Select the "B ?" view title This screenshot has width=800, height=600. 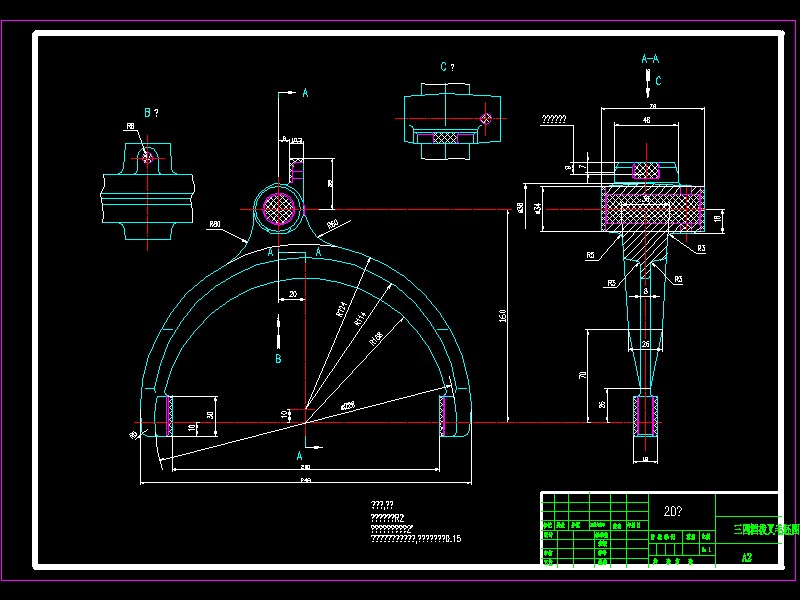pos(151,113)
